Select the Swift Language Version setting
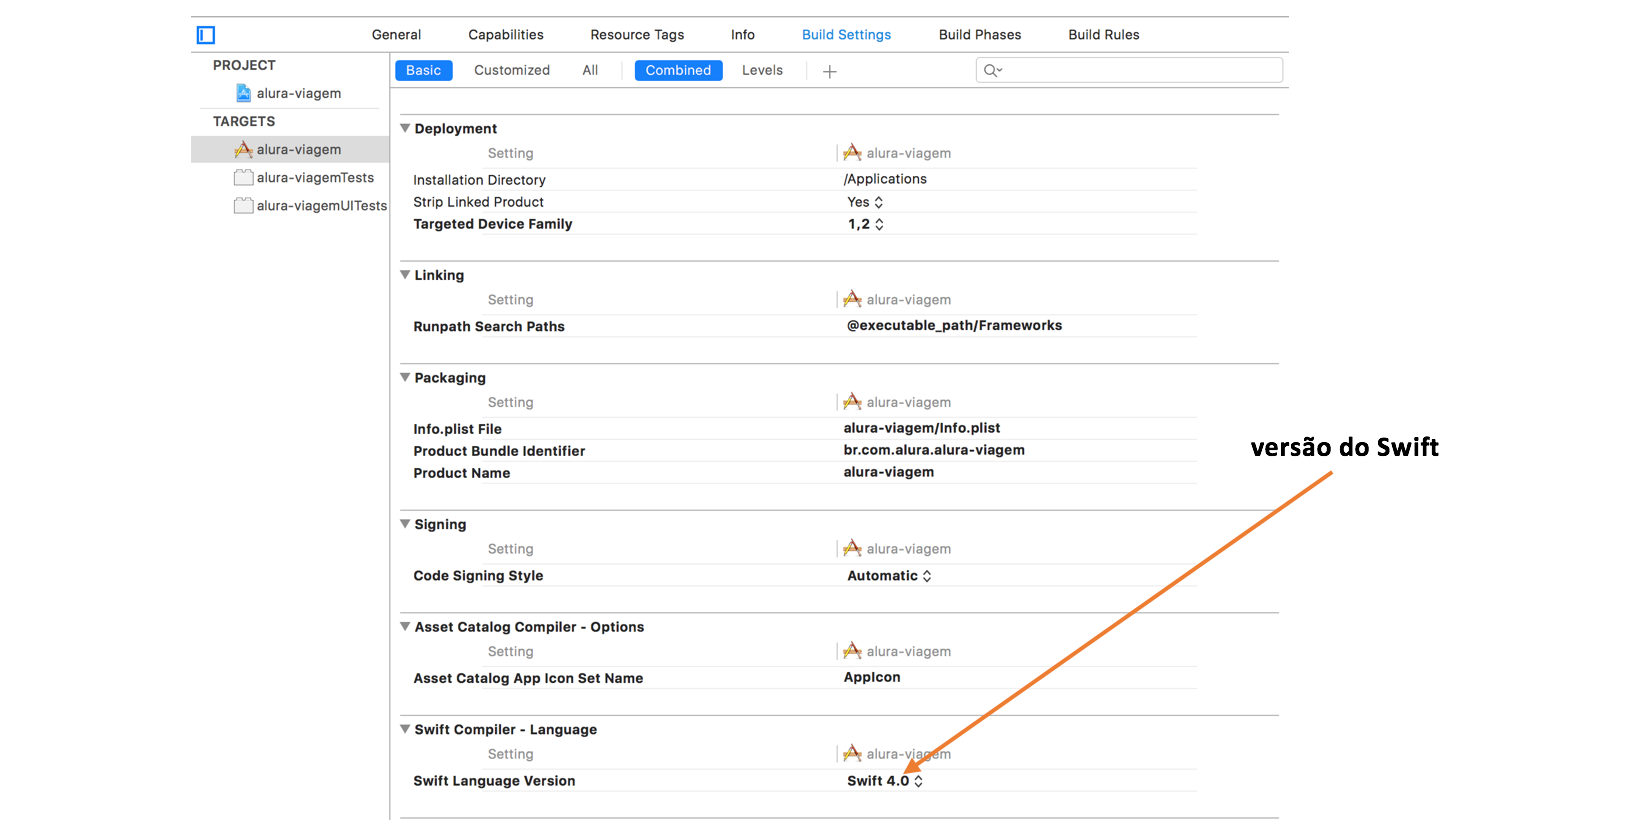 pyautogui.click(x=494, y=781)
